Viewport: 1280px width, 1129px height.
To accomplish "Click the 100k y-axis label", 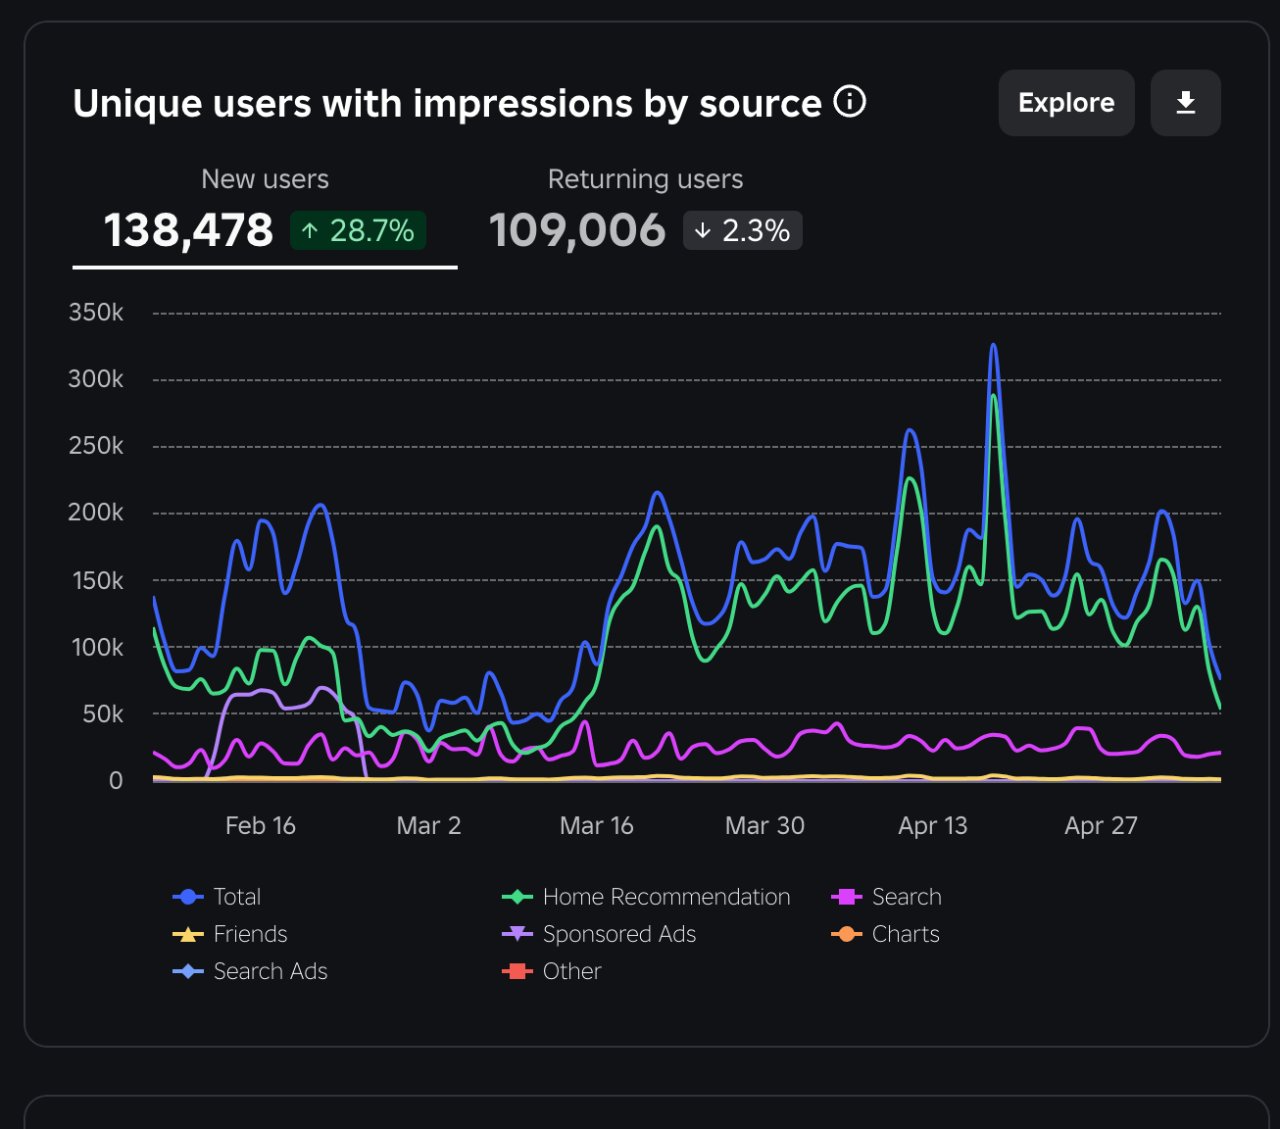I will pyautogui.click(x=98, y=648).
